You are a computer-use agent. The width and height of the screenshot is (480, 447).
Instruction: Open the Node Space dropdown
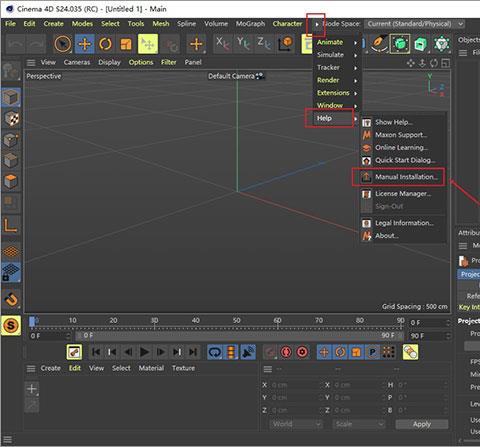(415, 24)
